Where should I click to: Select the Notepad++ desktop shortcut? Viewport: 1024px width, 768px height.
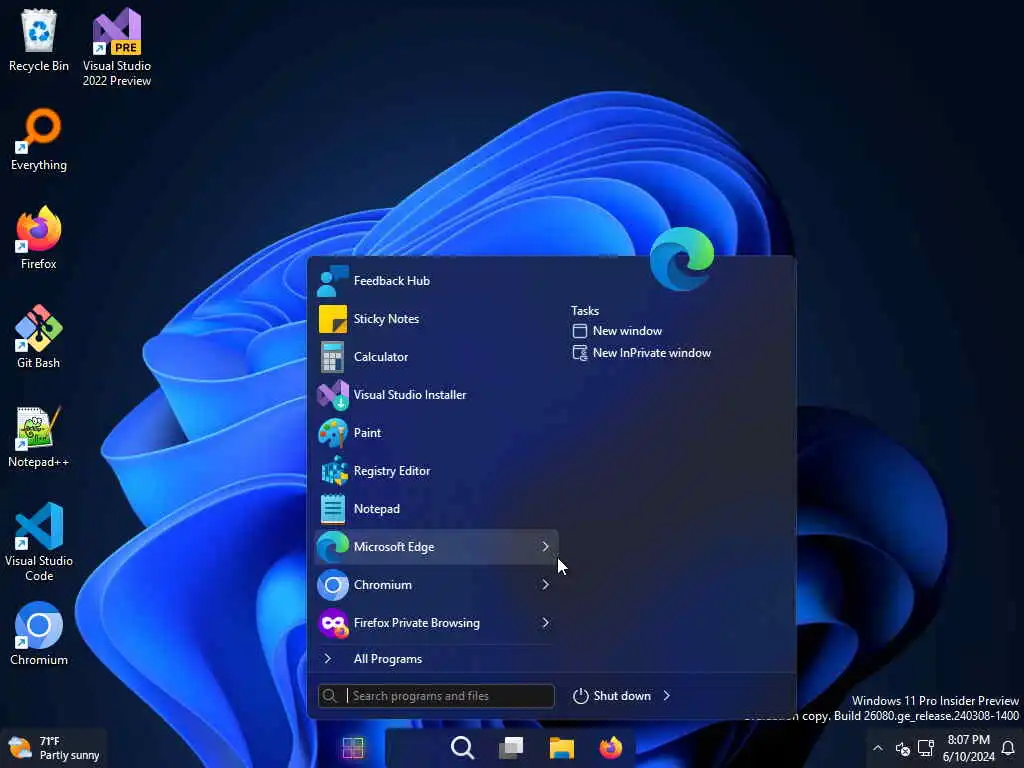pos(39,436)
